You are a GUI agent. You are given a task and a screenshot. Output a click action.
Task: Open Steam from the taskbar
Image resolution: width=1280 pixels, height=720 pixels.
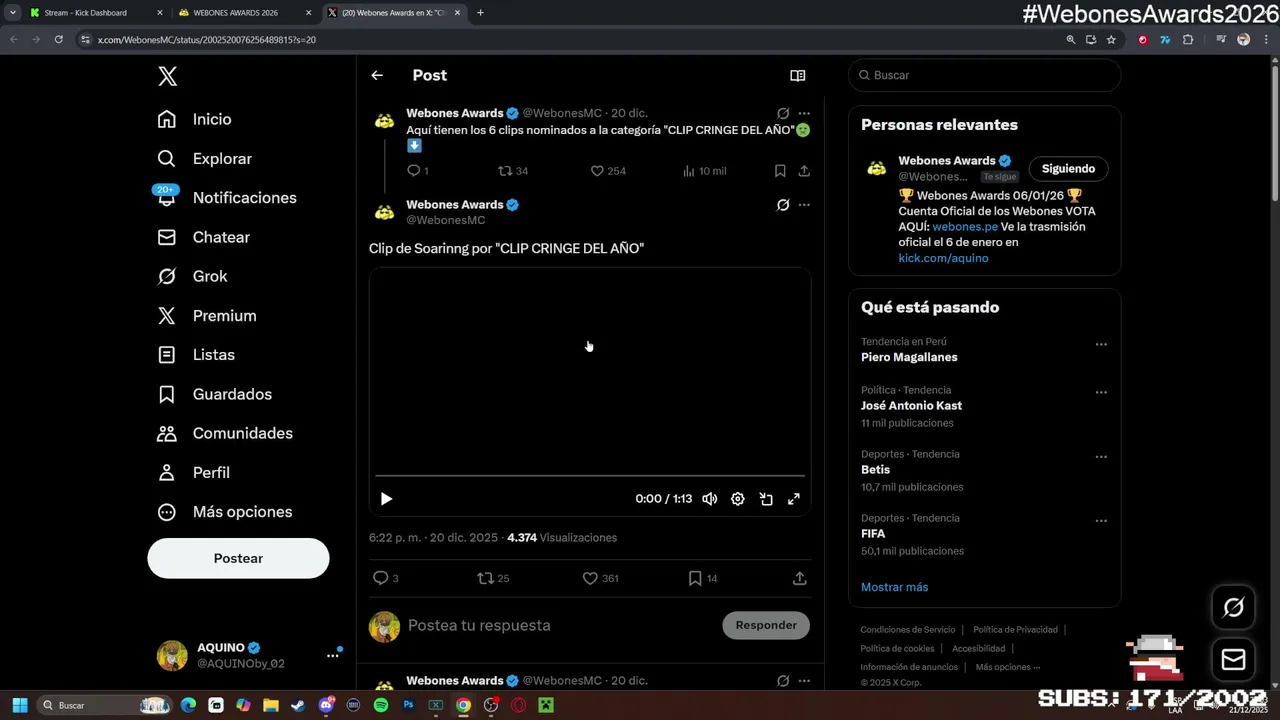click(298, 705)
